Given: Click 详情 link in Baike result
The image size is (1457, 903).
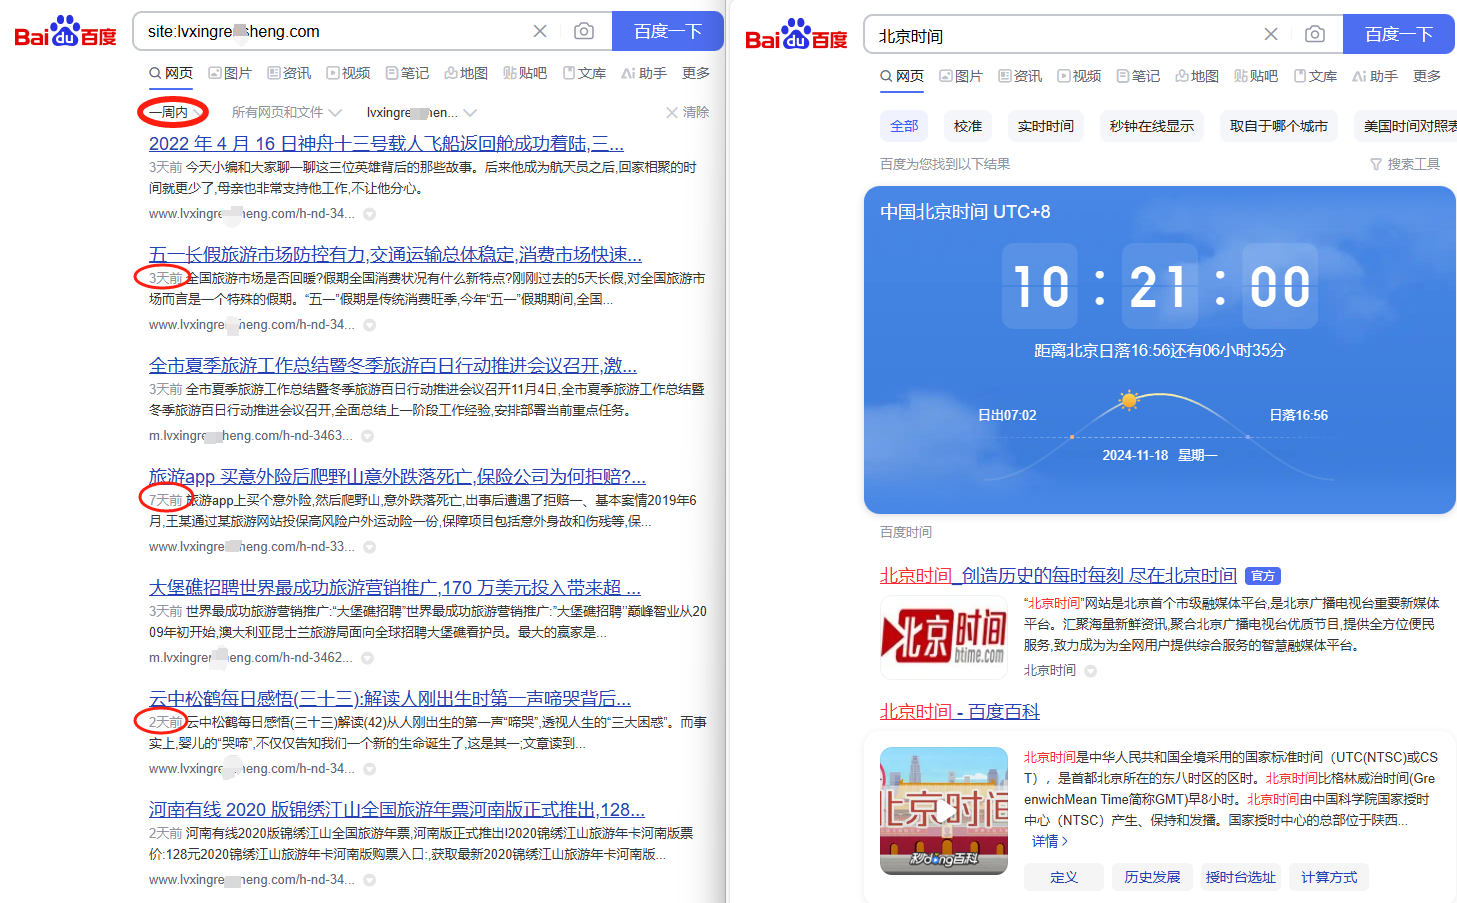Looking at the screenshot, I should [1050, 842].
